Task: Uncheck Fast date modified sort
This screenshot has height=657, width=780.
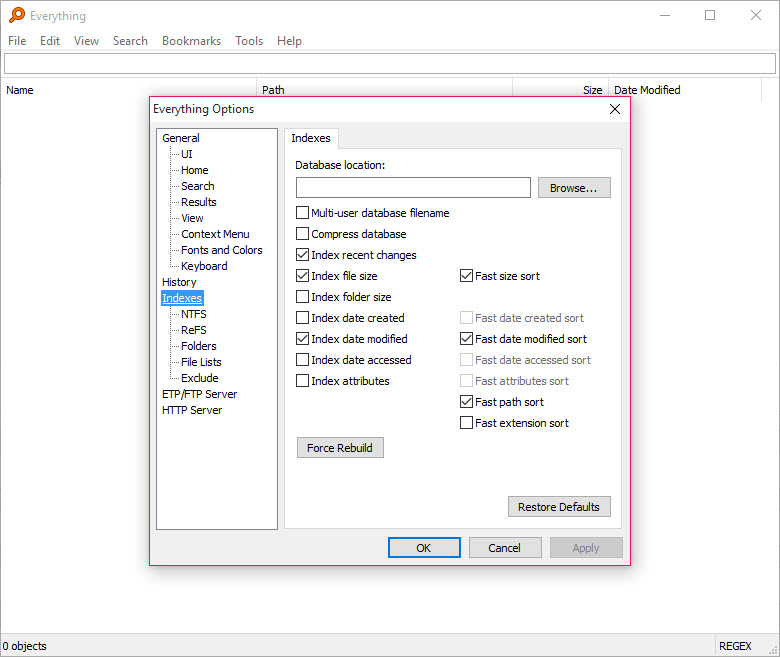Action: click(466, 339)
